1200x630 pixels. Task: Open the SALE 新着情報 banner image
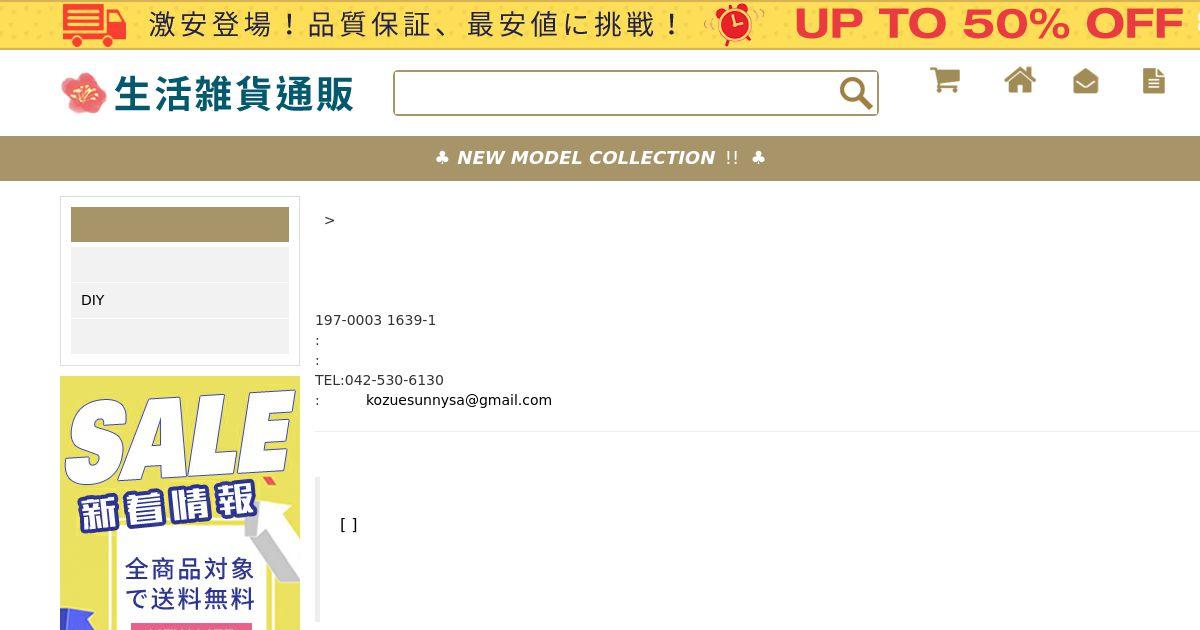click(180, 503)
